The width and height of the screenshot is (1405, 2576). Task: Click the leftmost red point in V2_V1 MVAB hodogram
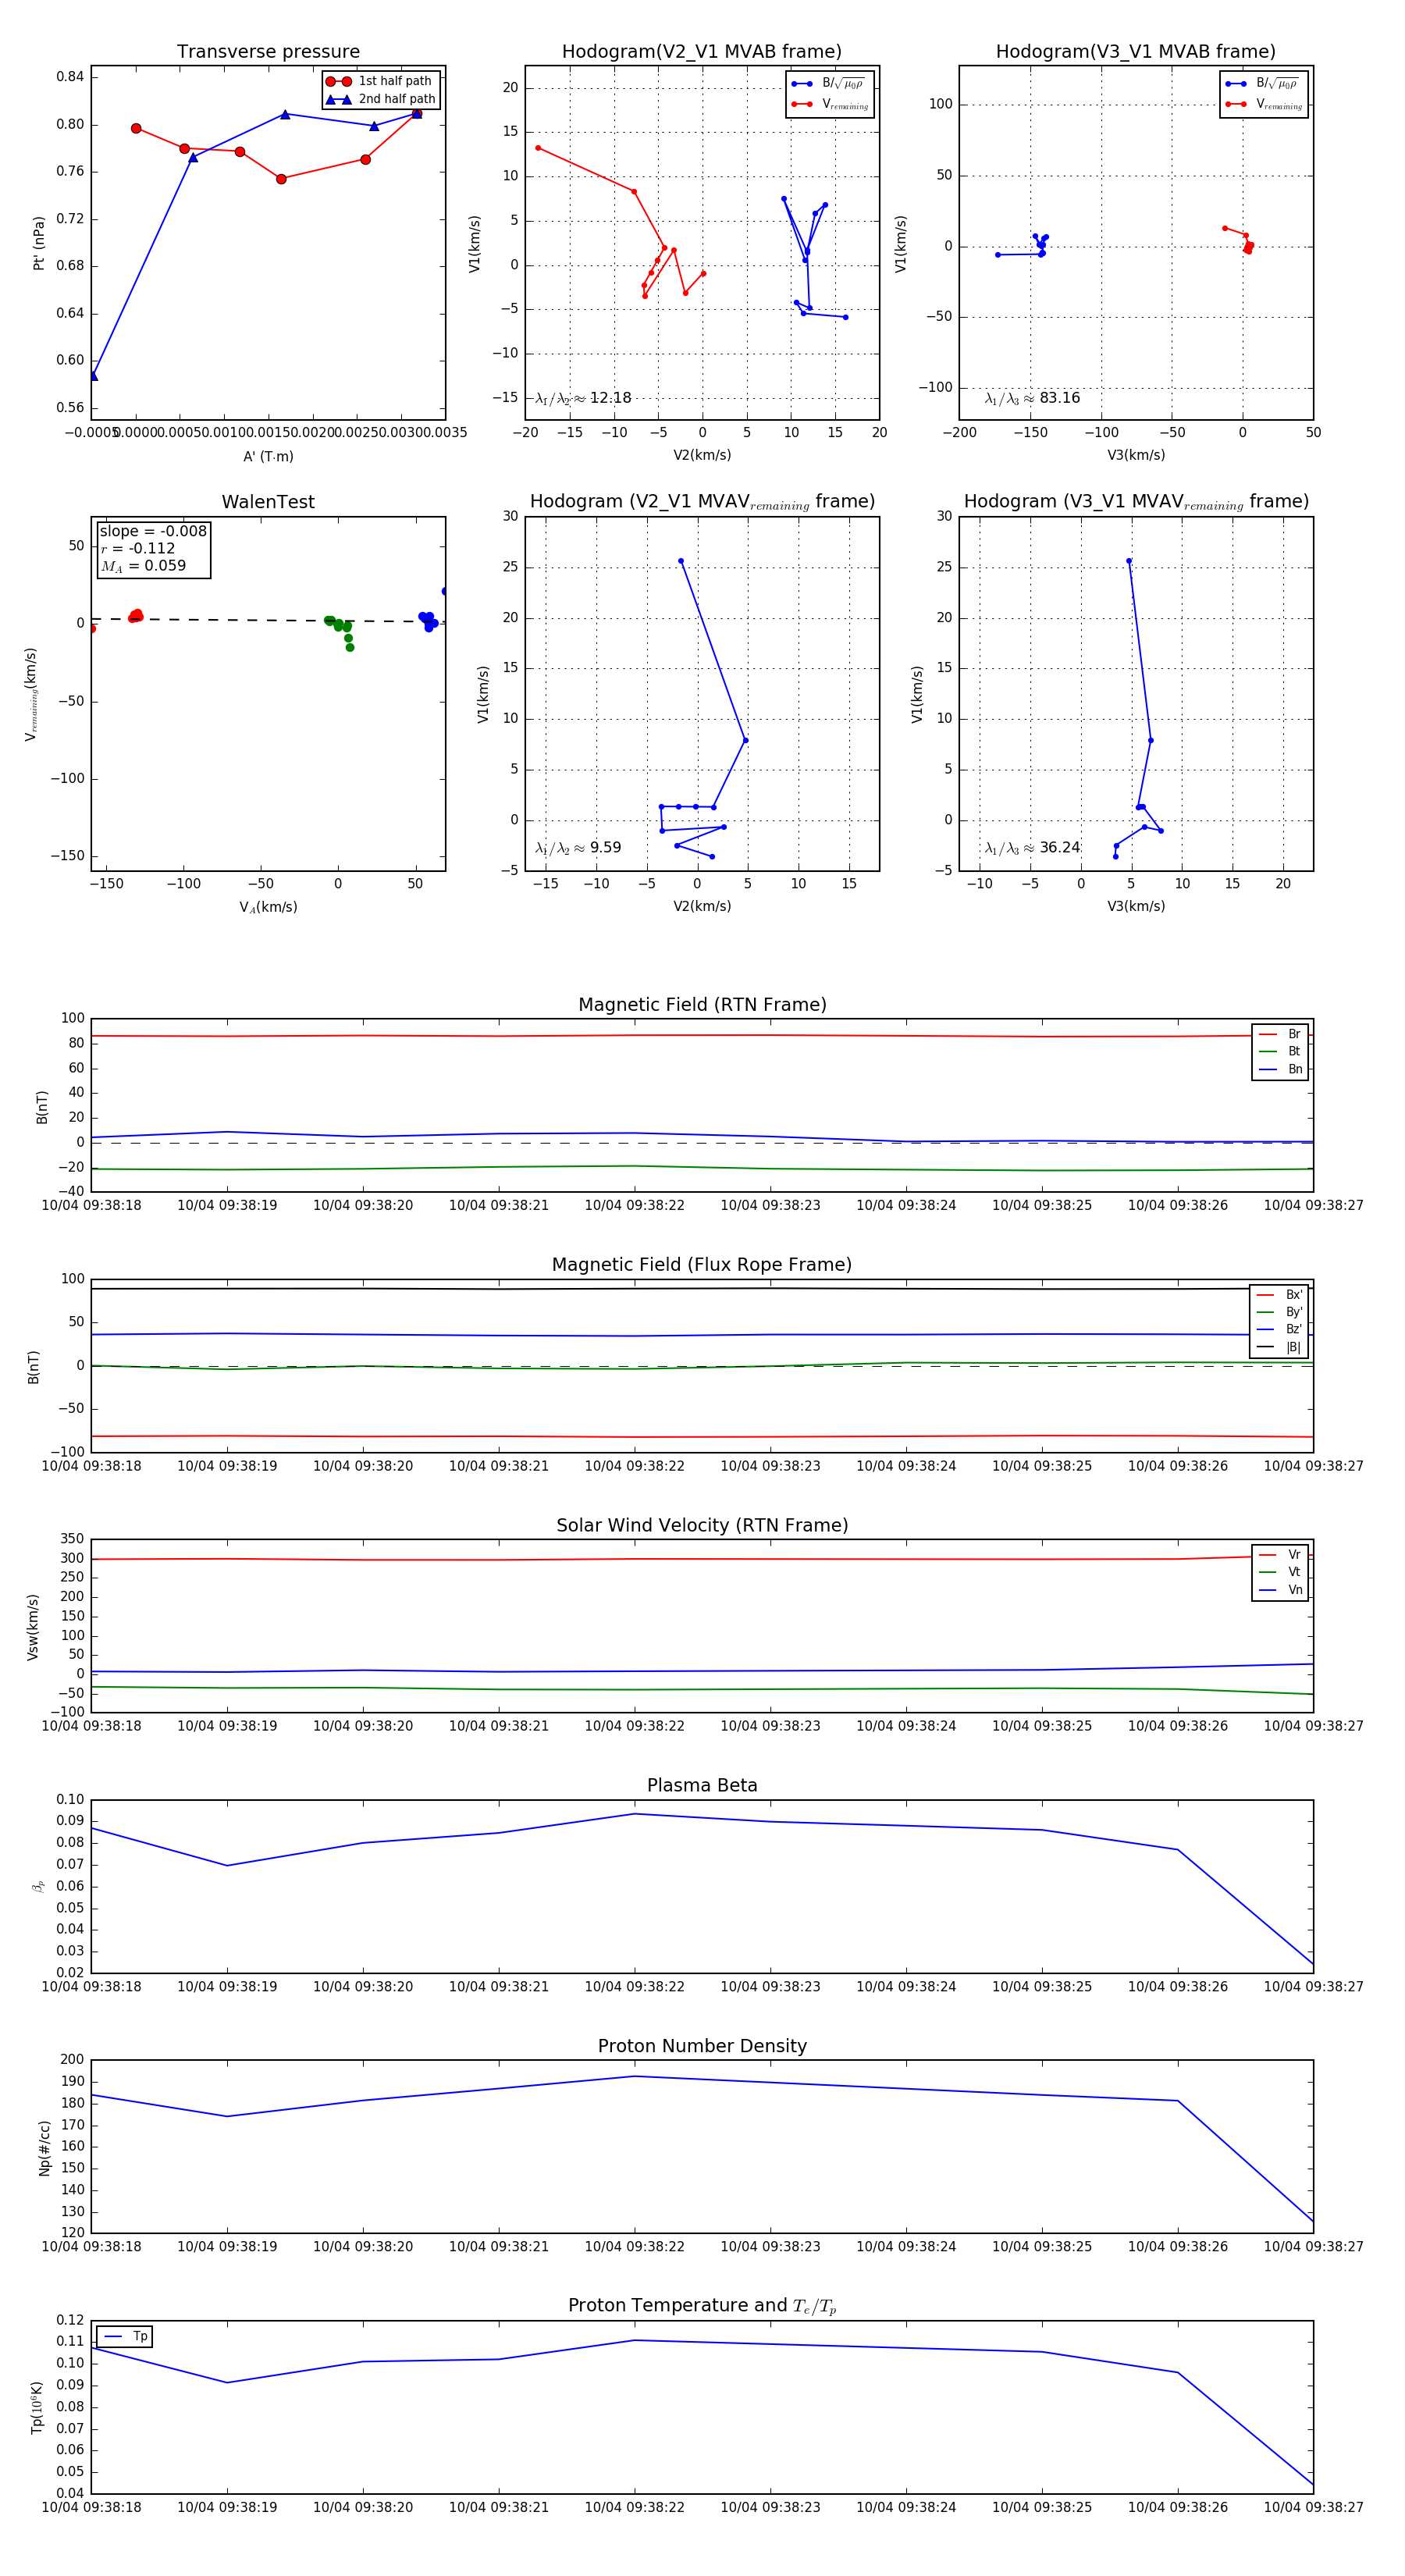[x=538, y=148]
